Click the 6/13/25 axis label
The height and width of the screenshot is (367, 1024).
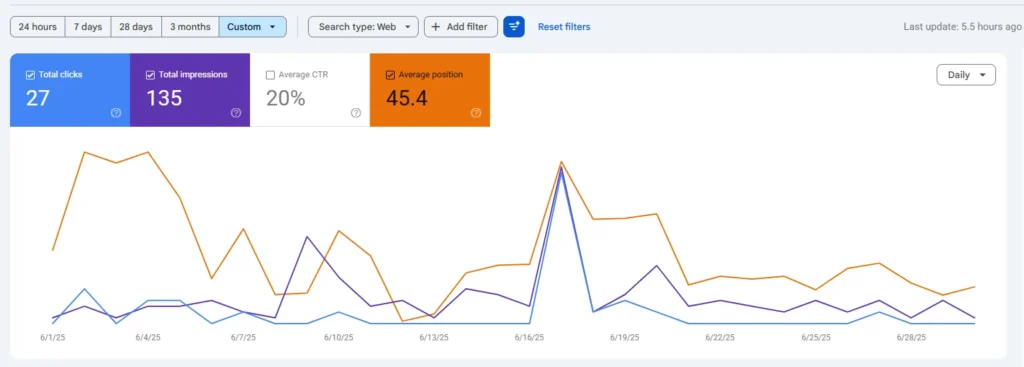(434, 338)
